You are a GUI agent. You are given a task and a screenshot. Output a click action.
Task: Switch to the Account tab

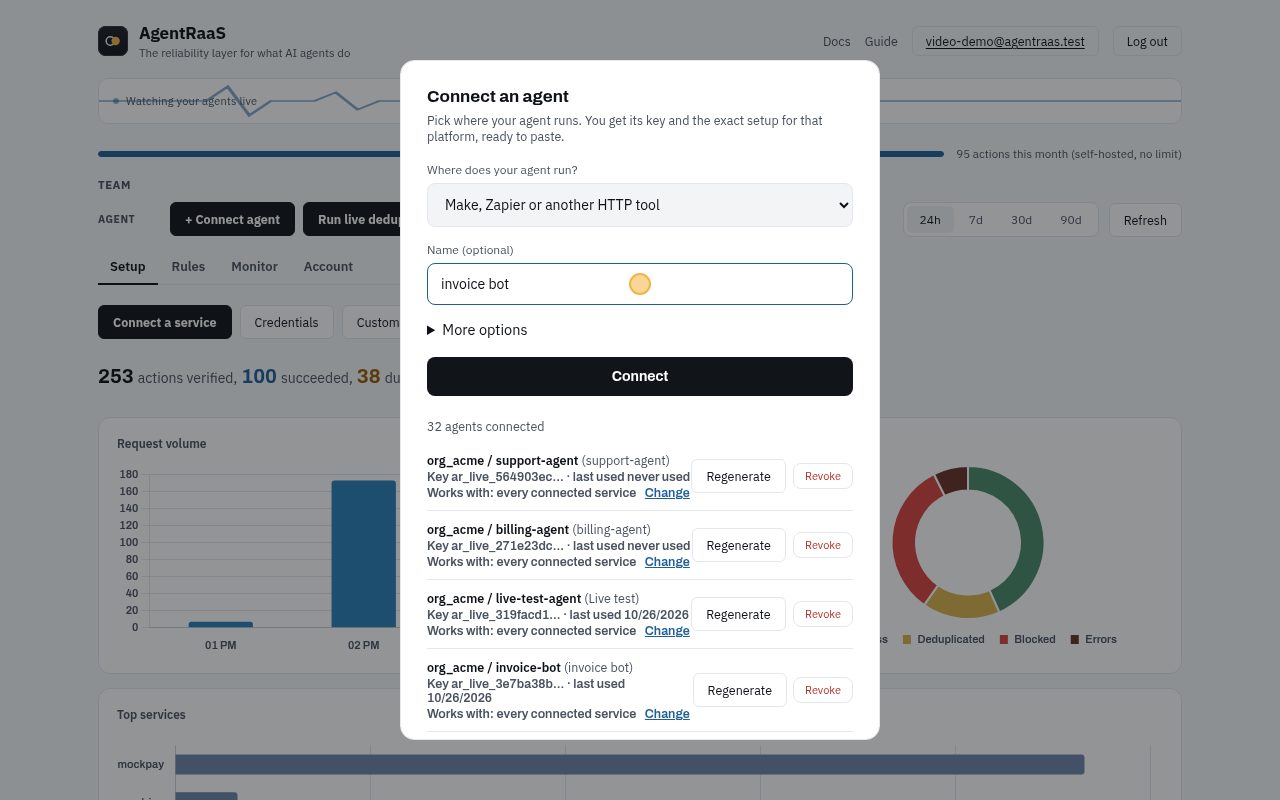pyautogui.click(x=328, y=267)
